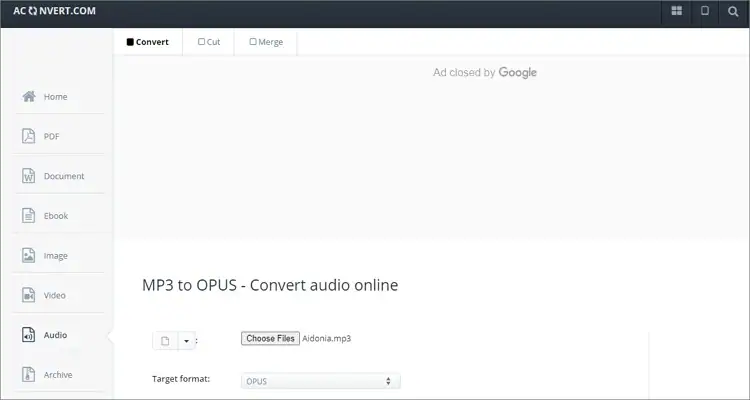Click the Video camera icon in sidebar
Screen dimensions: 750x400
tap(29, 295)
